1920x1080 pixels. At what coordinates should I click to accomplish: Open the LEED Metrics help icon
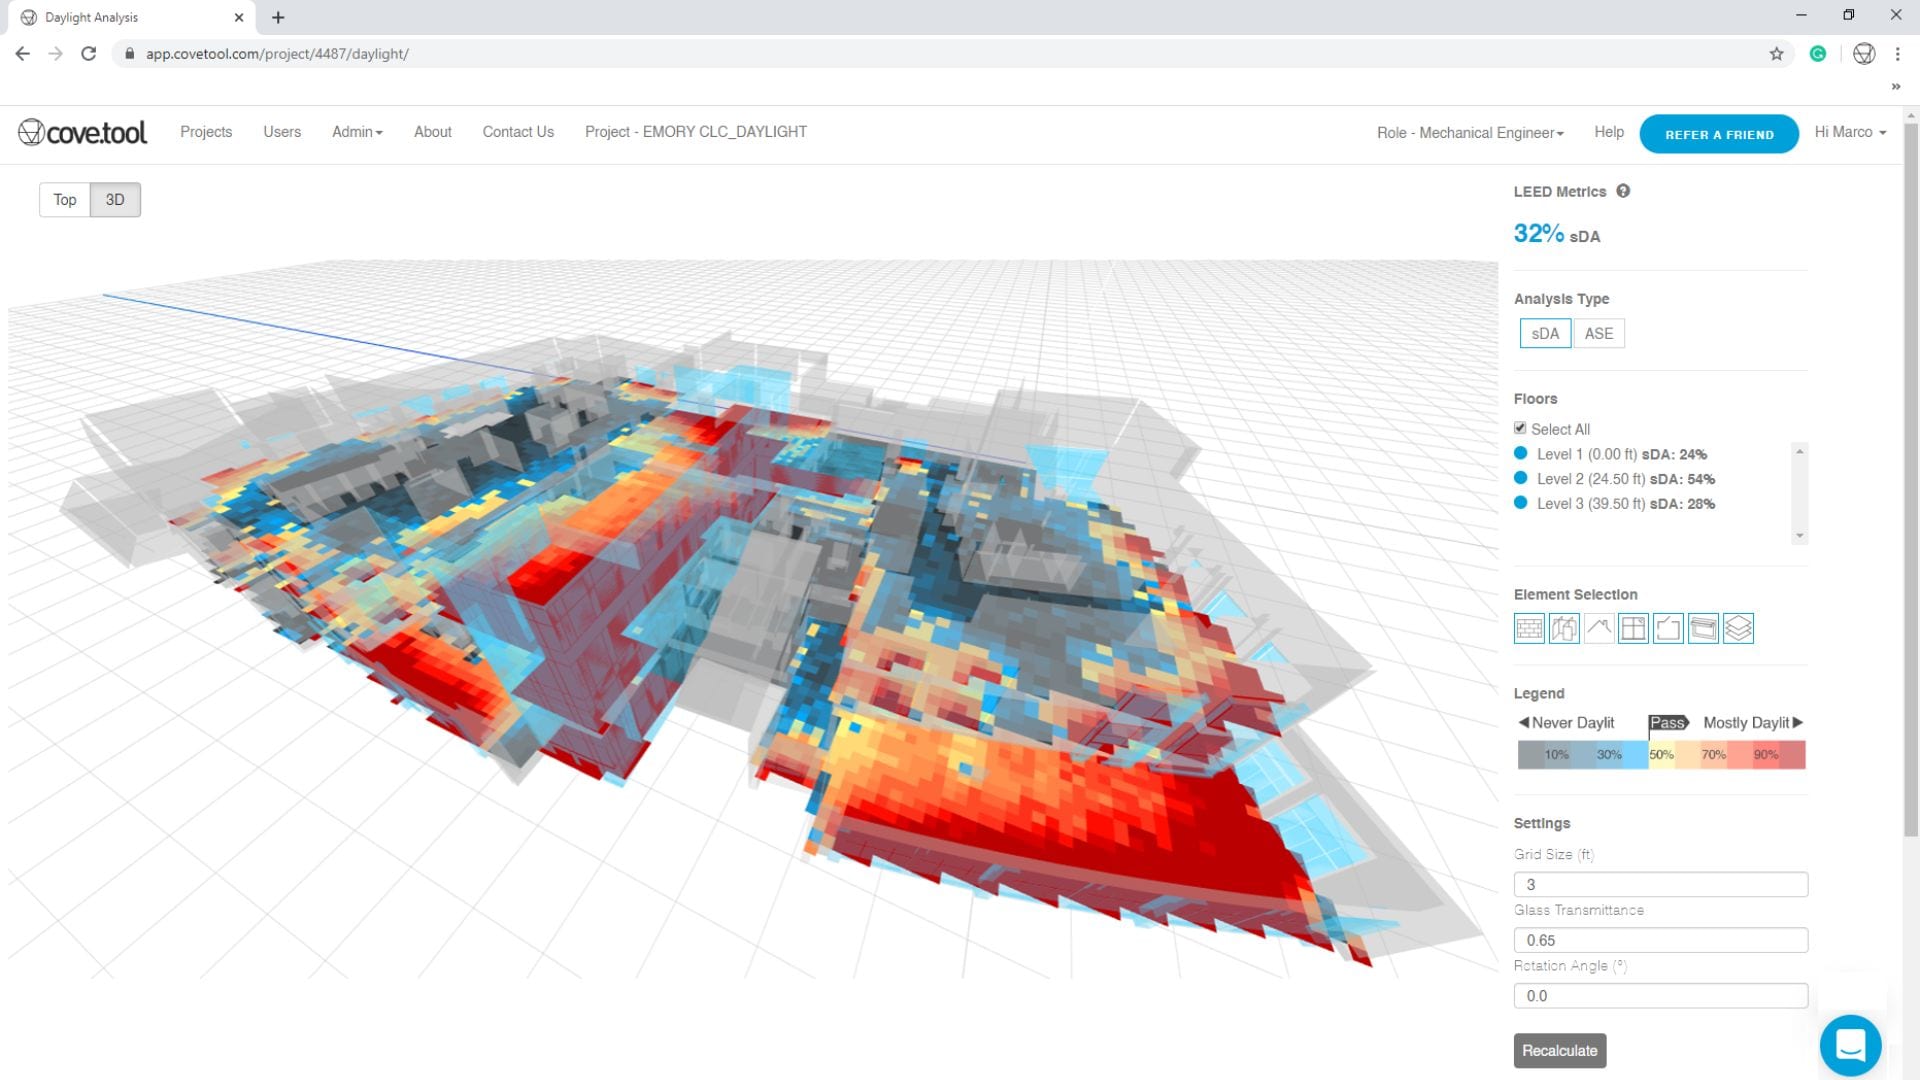coord(1623,191)
